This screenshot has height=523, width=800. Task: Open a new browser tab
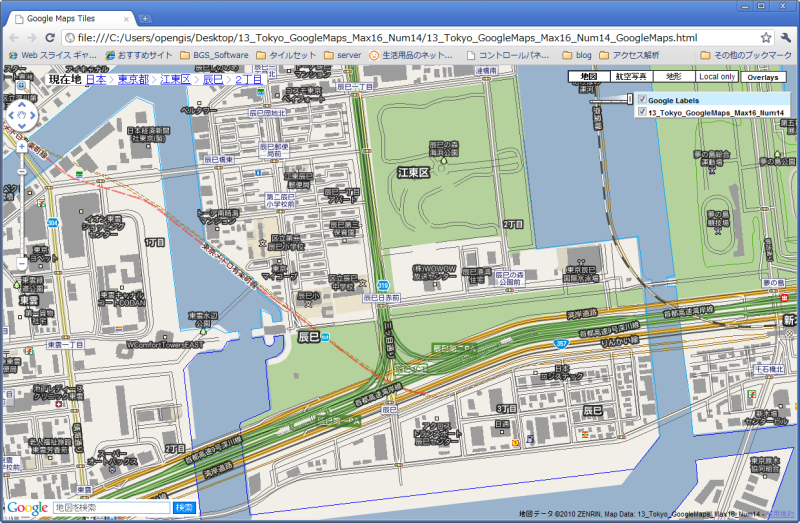pyautogui.click(x=144, y=18)
